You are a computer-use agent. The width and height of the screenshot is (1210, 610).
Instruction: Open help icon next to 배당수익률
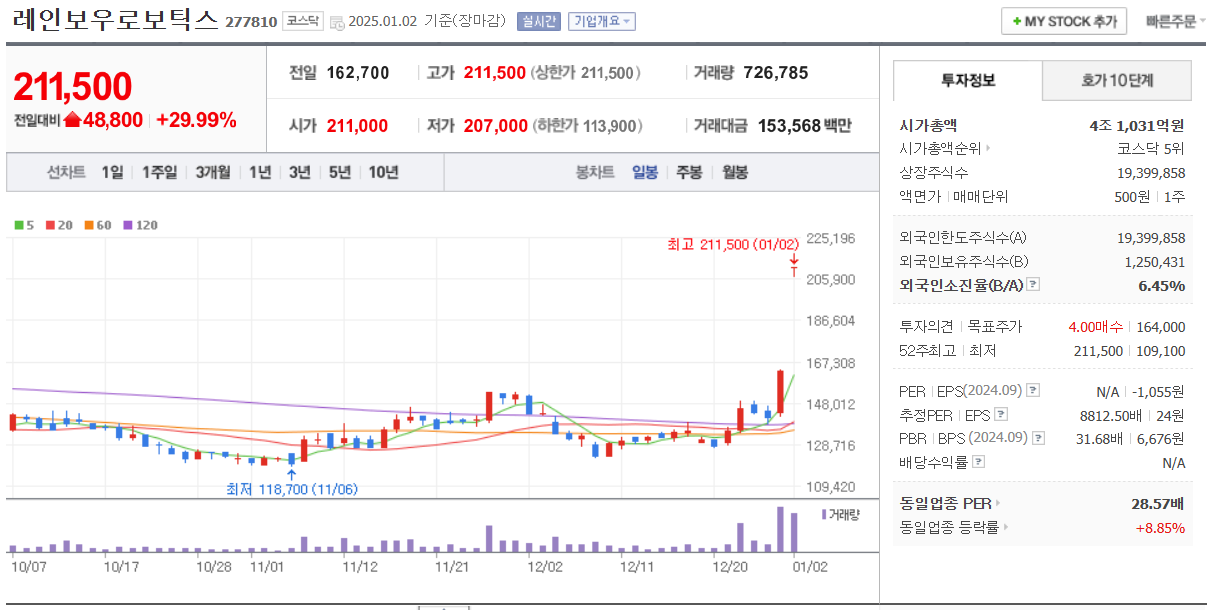tap(978, 462)
